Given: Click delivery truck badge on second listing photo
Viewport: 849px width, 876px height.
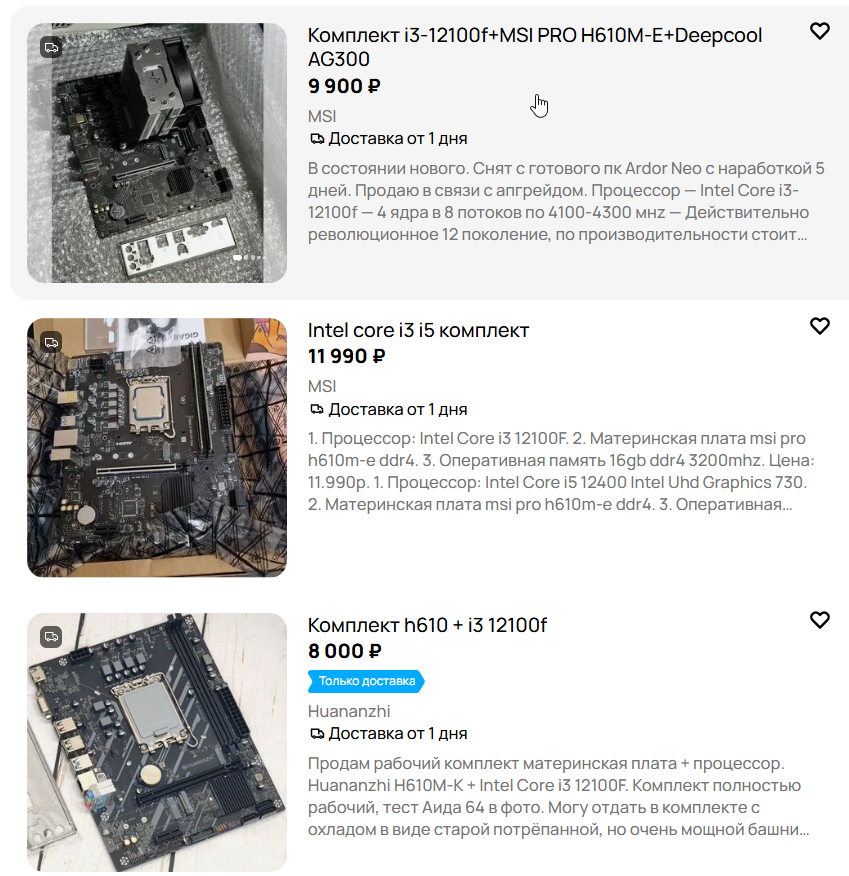Looking at the screenshot, I should coord(51,342).
